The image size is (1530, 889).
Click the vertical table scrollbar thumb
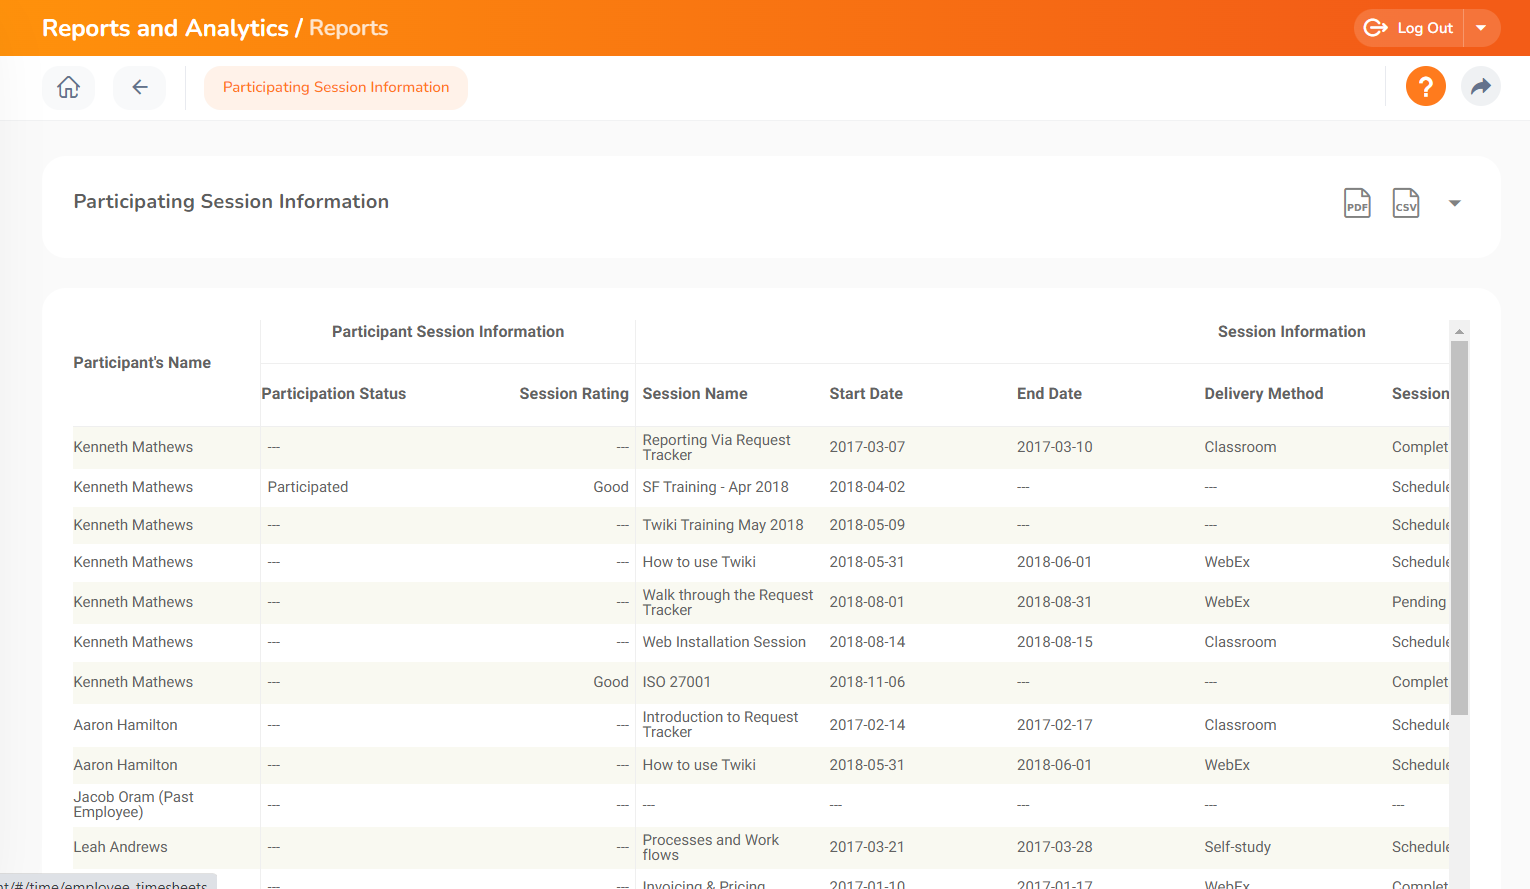(1459, 528)
